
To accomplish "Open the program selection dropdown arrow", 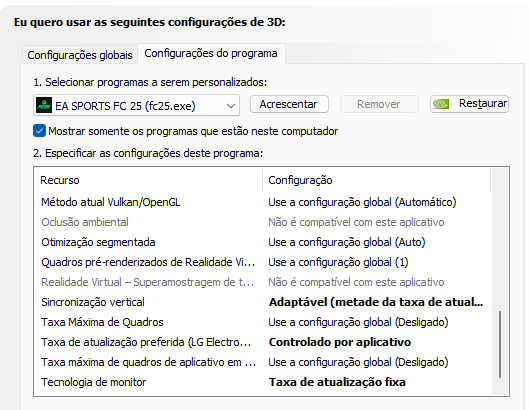I will pyautogui.click(x=231, y=106).
